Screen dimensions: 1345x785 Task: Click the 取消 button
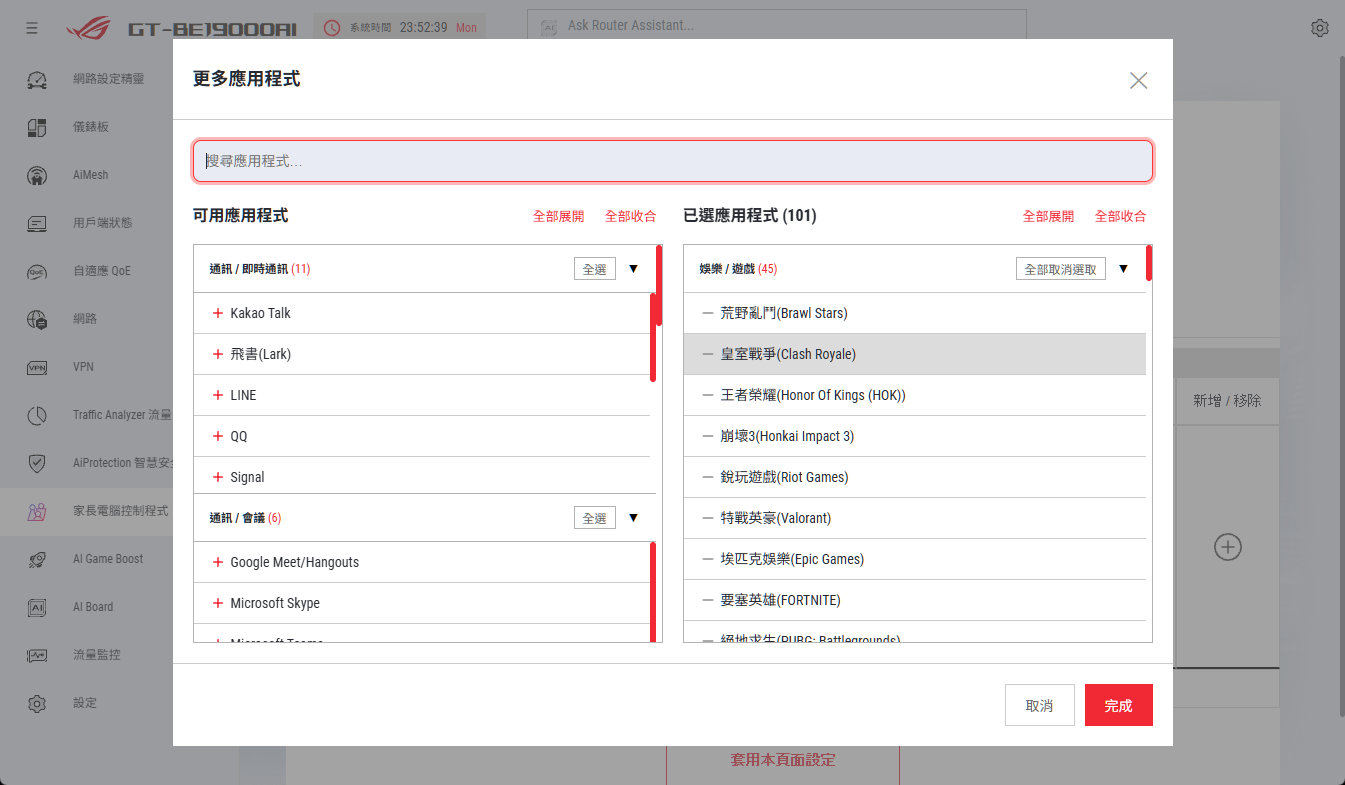pyautogui.click(x=1040, y=705)
